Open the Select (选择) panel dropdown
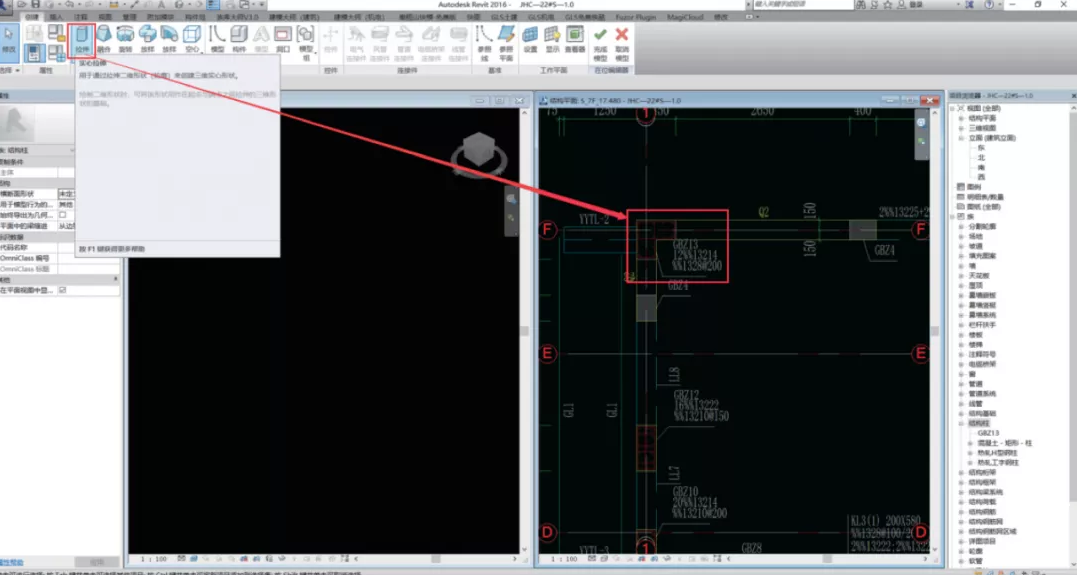This screenshot has width=1077, height=575. pyautogui.click(x=10, y=70)
